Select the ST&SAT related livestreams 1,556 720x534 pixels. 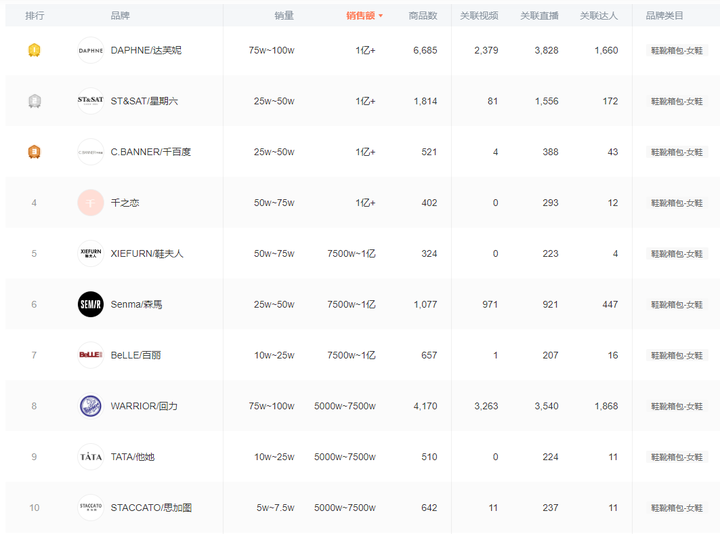pyautogui.click(x=546, y=101)
